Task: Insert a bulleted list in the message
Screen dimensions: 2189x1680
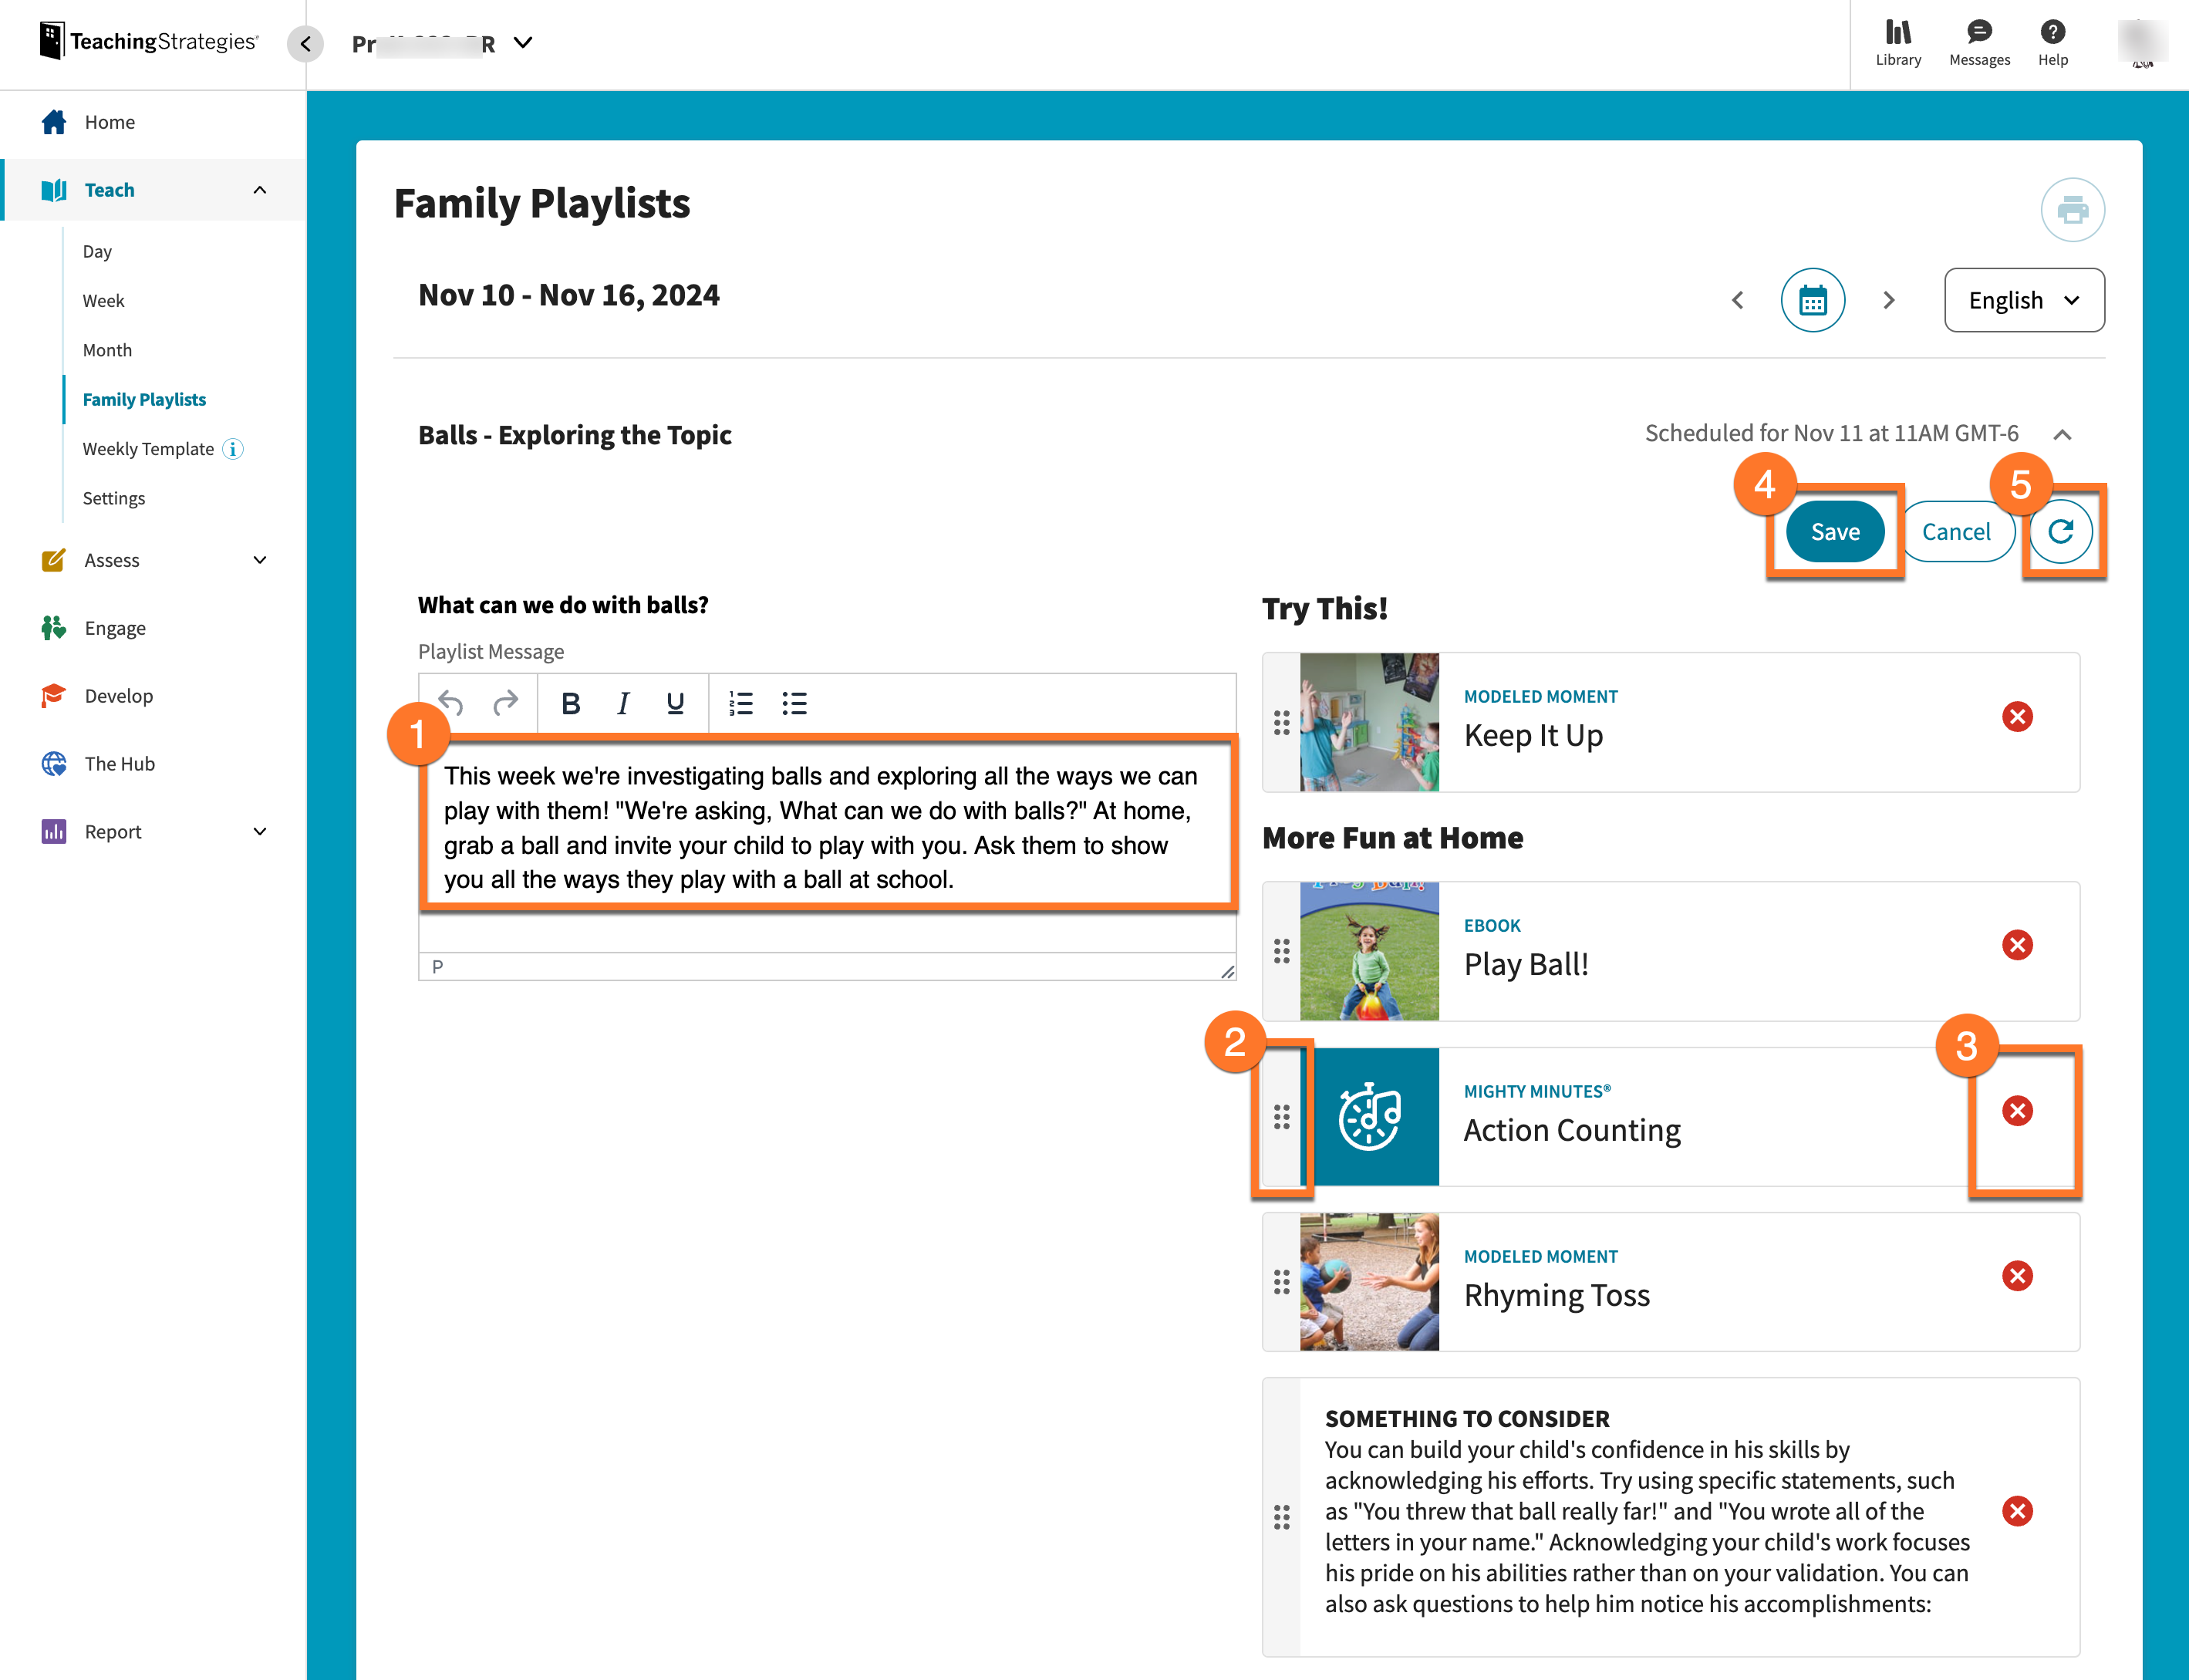Action: click(x=794, y=703)
